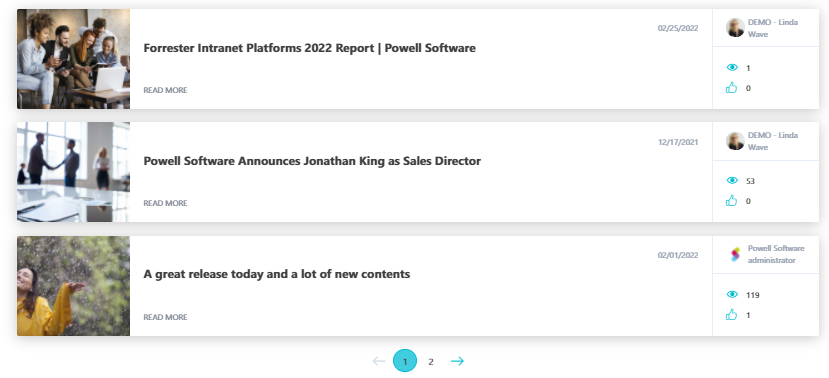Click the previous page left arrow
Viewport: 829px width, 378px height.
click(379, 361)
